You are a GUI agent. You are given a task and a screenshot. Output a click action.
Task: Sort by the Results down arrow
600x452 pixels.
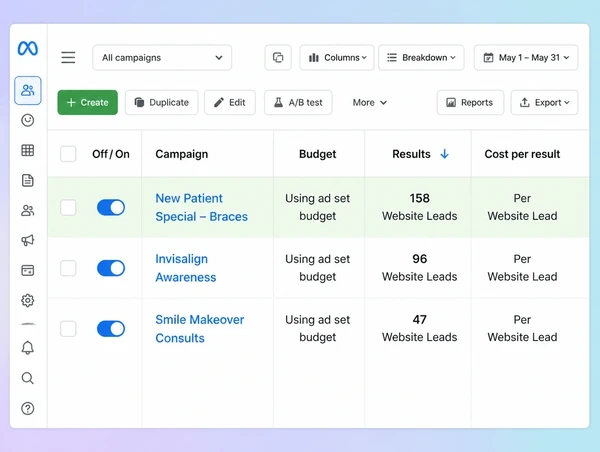point(444,154)
